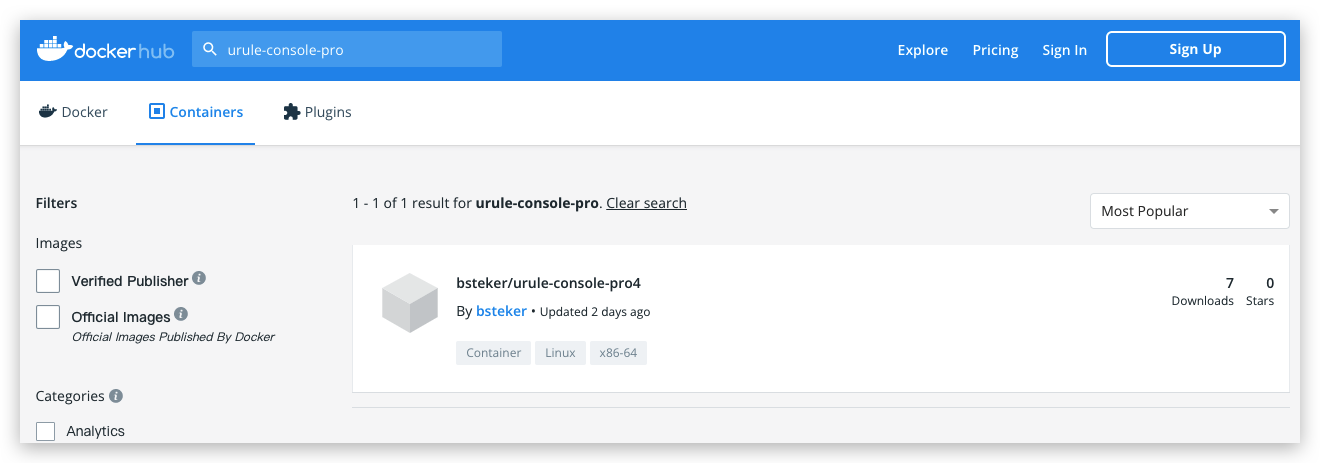The height and width of the screenshot is (463, 1320).
Task: Open the Pricing page
Action: tap(995, 50)
